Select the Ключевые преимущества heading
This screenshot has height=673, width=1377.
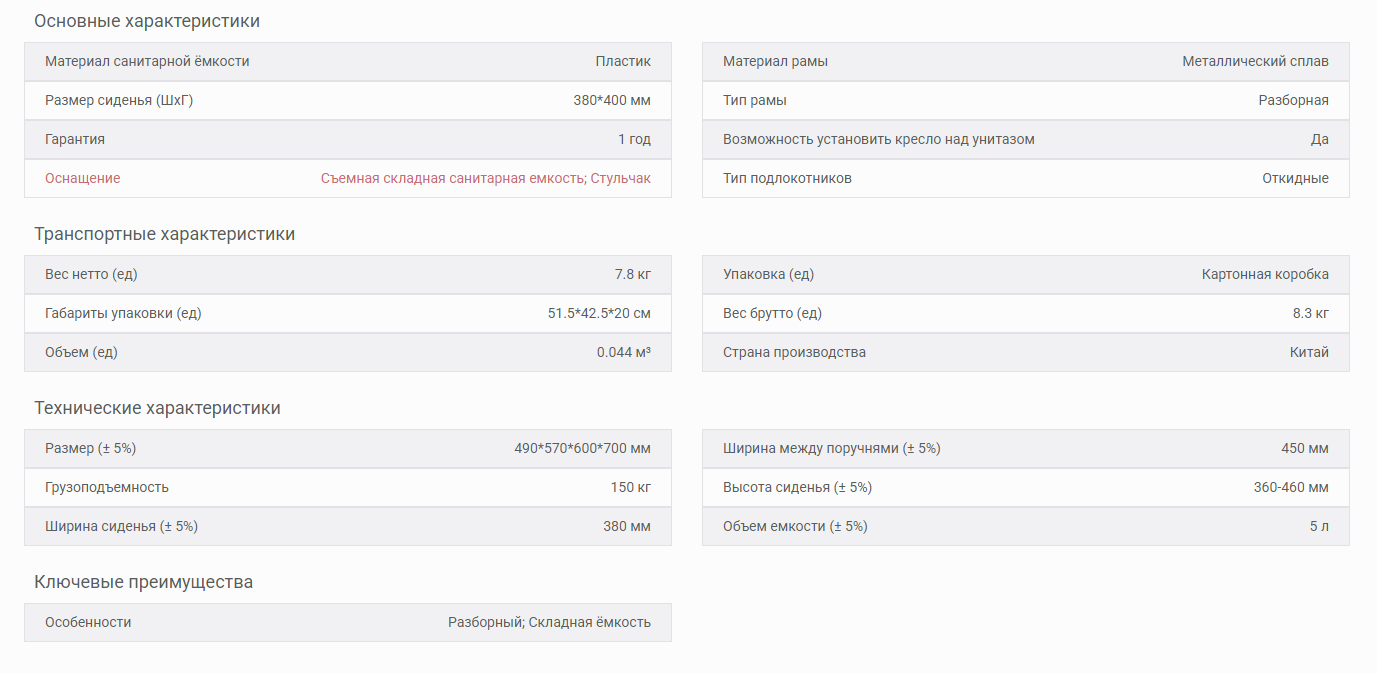tap(143, 582)
